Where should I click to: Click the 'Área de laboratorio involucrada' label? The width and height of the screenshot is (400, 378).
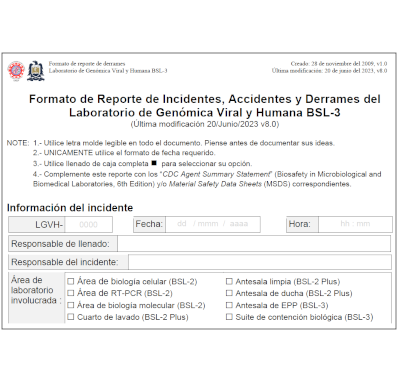pyautogui.click(x=36, y=290)
